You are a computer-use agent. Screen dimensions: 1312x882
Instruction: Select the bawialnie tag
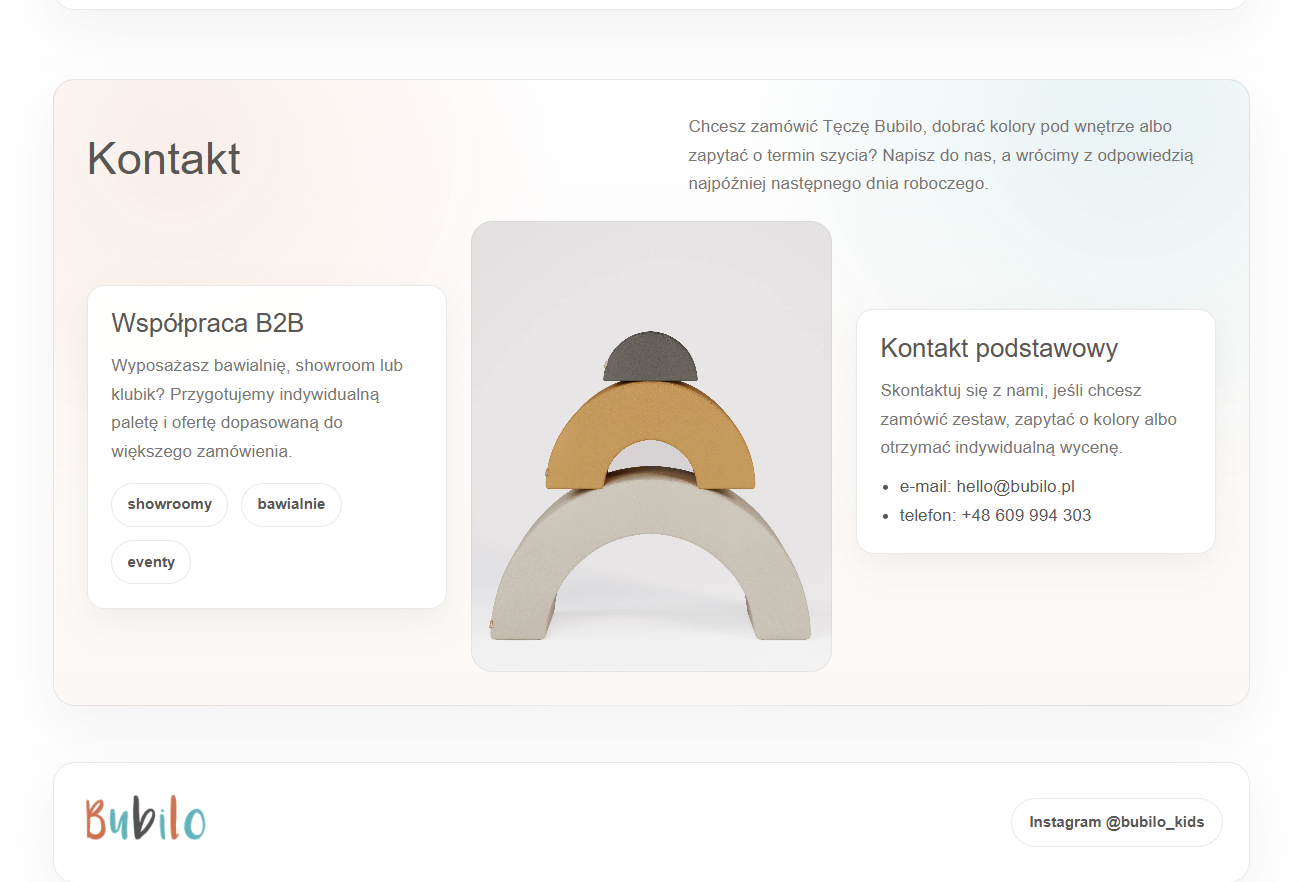[291, 505]
